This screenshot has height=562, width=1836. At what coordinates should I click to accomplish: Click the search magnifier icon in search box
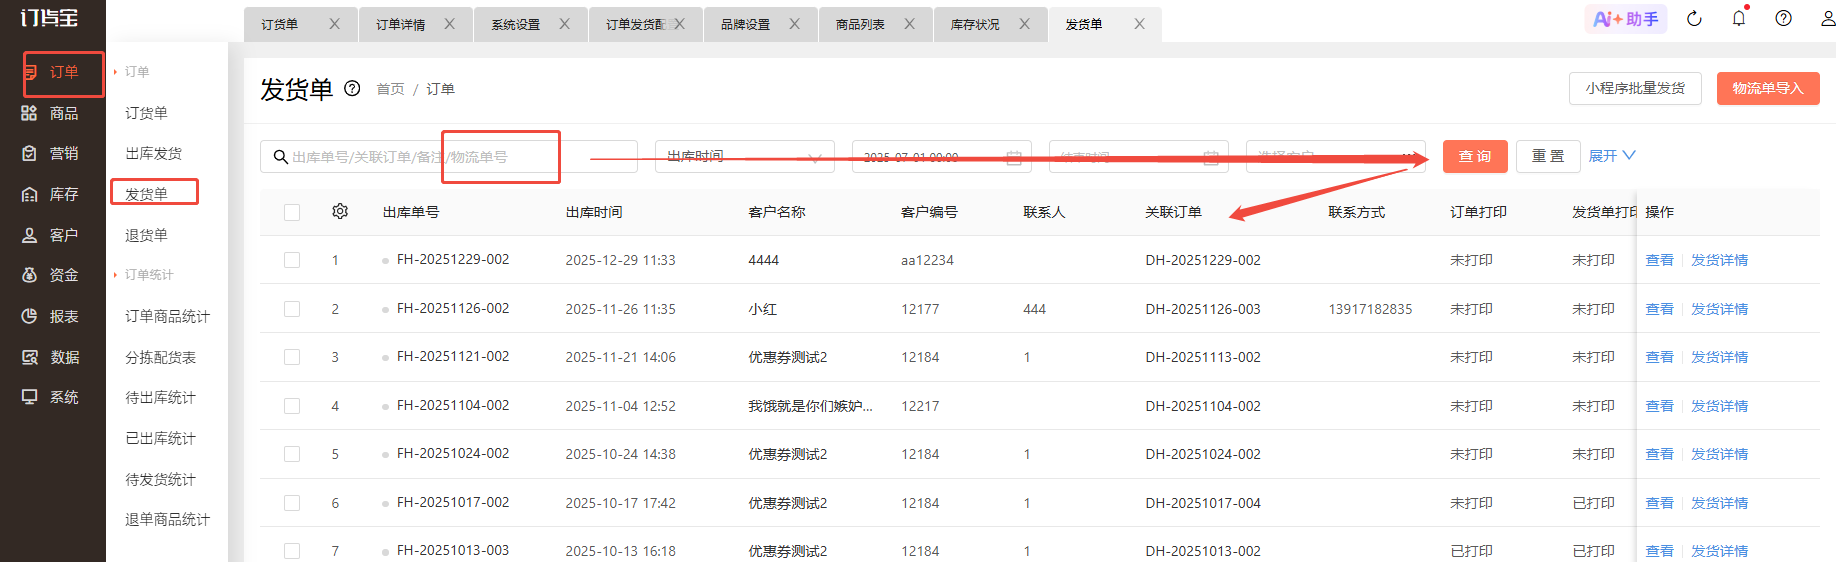(280, 157)
